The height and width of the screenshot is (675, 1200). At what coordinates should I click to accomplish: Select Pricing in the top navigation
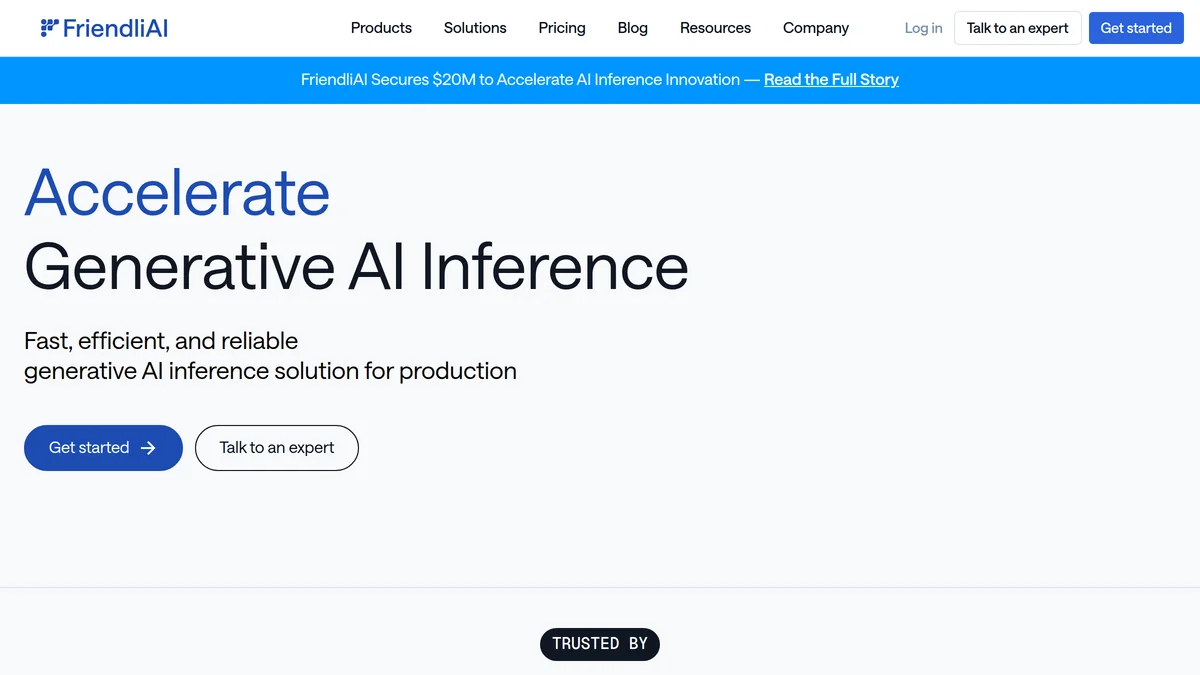(561, 28)
